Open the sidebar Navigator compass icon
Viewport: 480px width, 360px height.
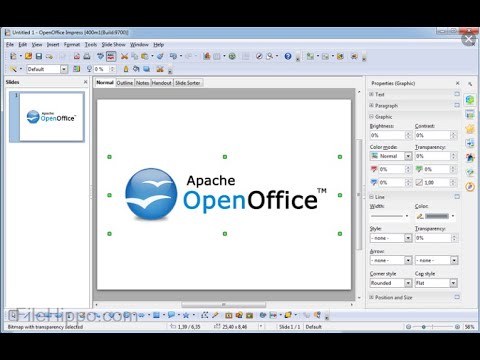click(470, 186)
